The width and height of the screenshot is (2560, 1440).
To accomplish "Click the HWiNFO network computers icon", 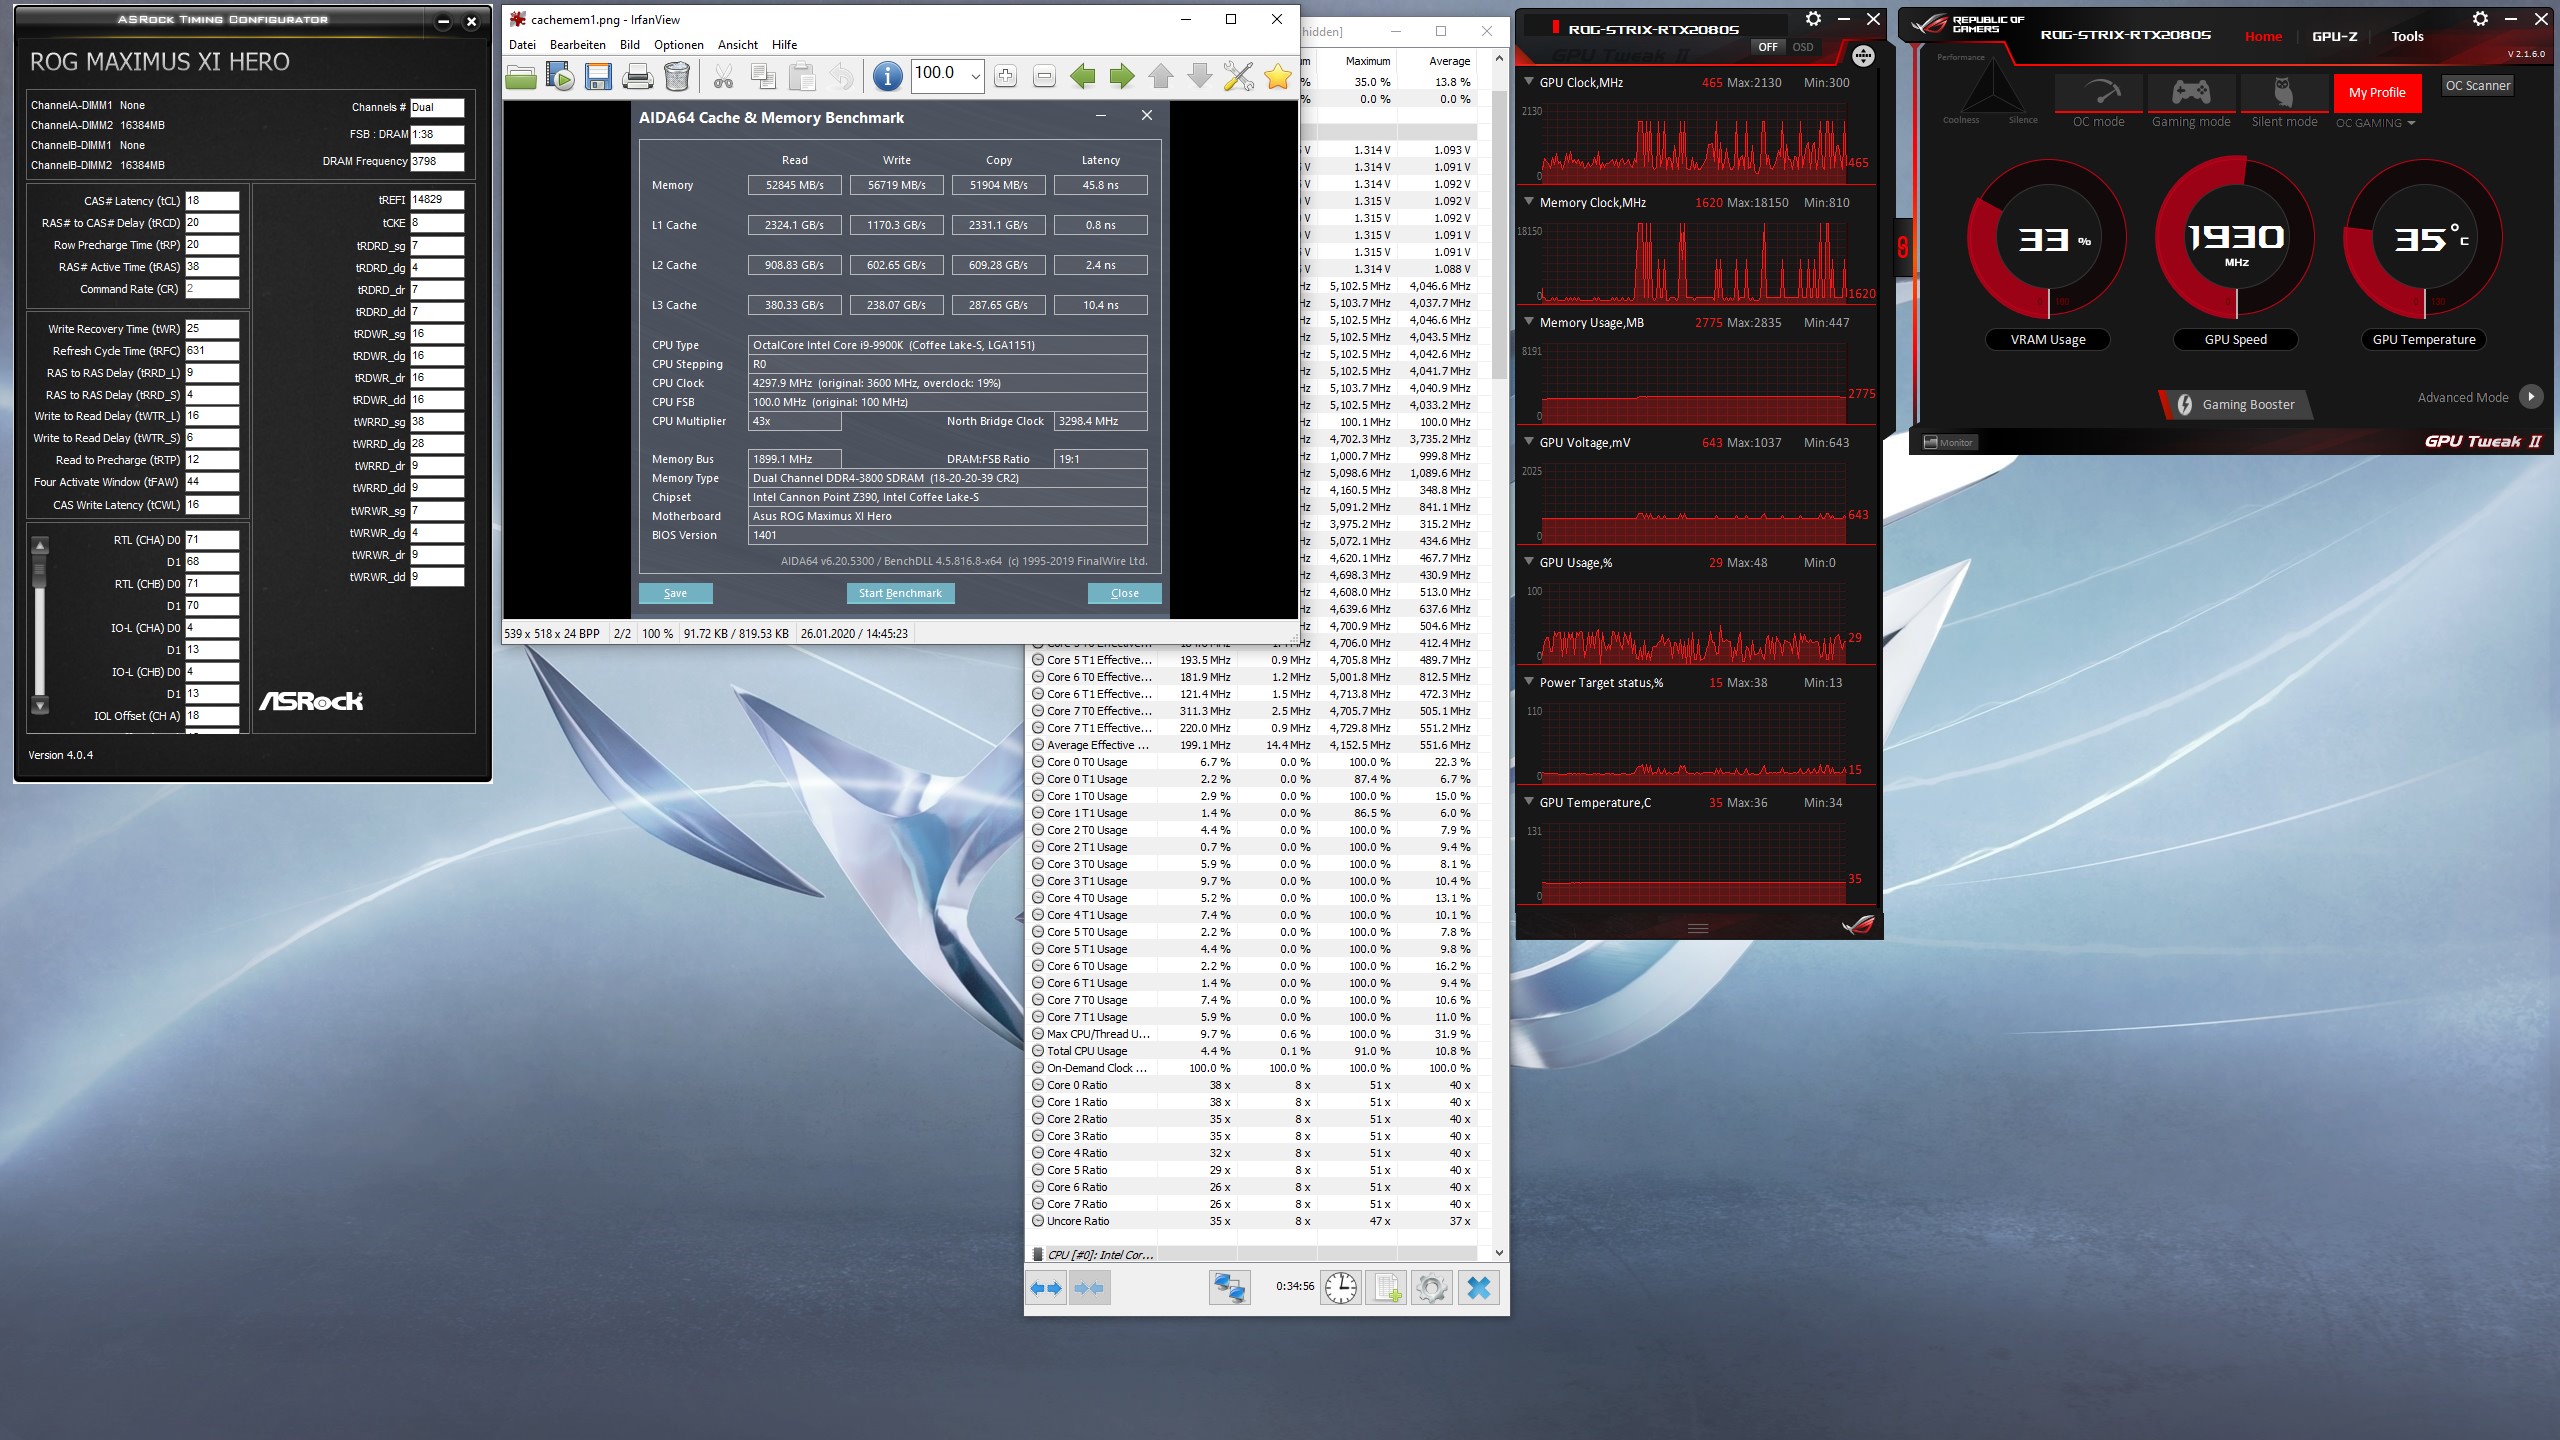I will coord(1229,1288).
